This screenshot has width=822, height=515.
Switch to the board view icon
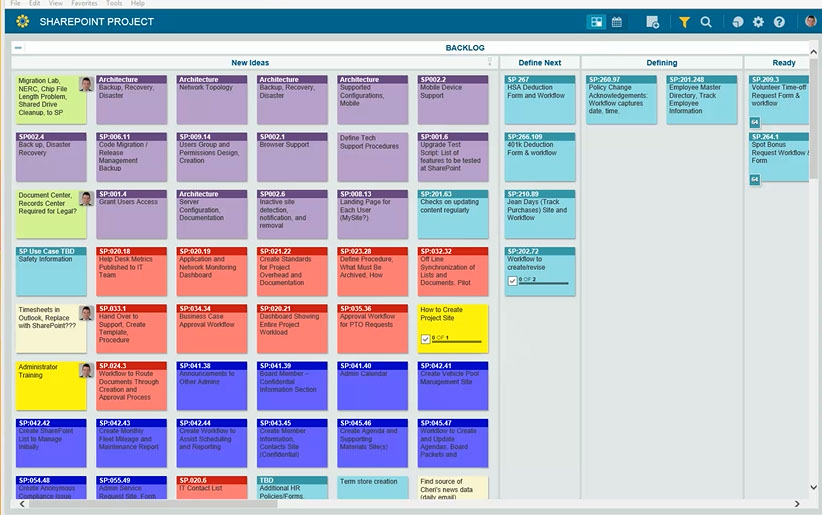[x=597, y=21]
